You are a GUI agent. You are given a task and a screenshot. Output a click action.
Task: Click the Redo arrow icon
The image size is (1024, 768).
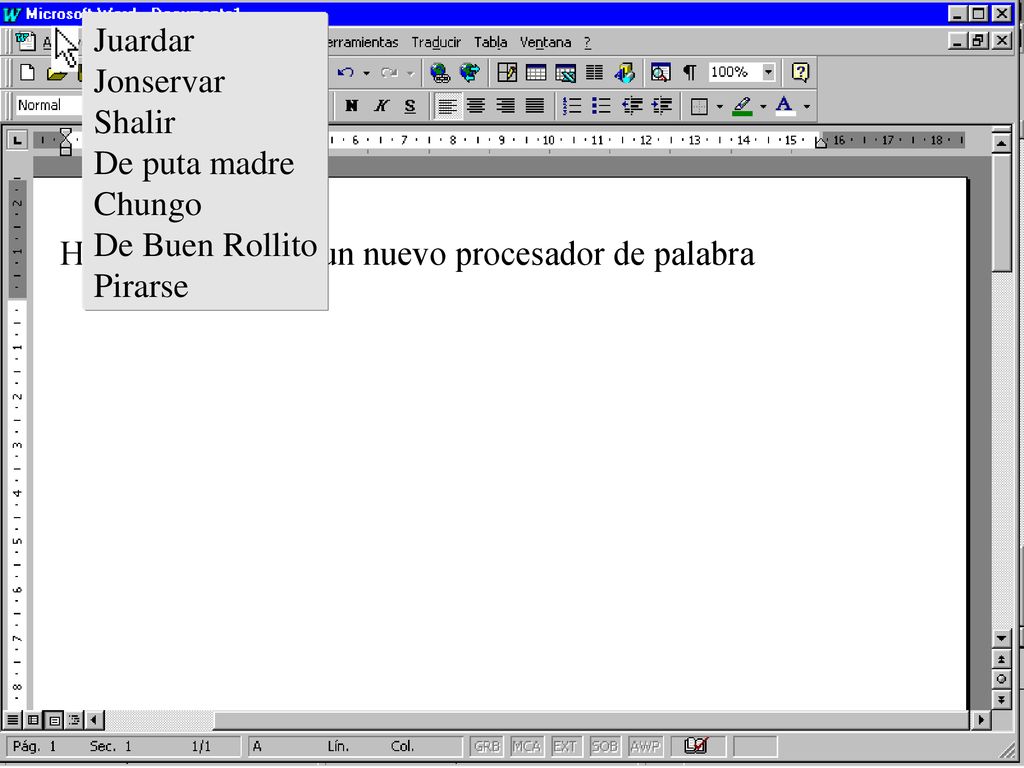(390, 72)
